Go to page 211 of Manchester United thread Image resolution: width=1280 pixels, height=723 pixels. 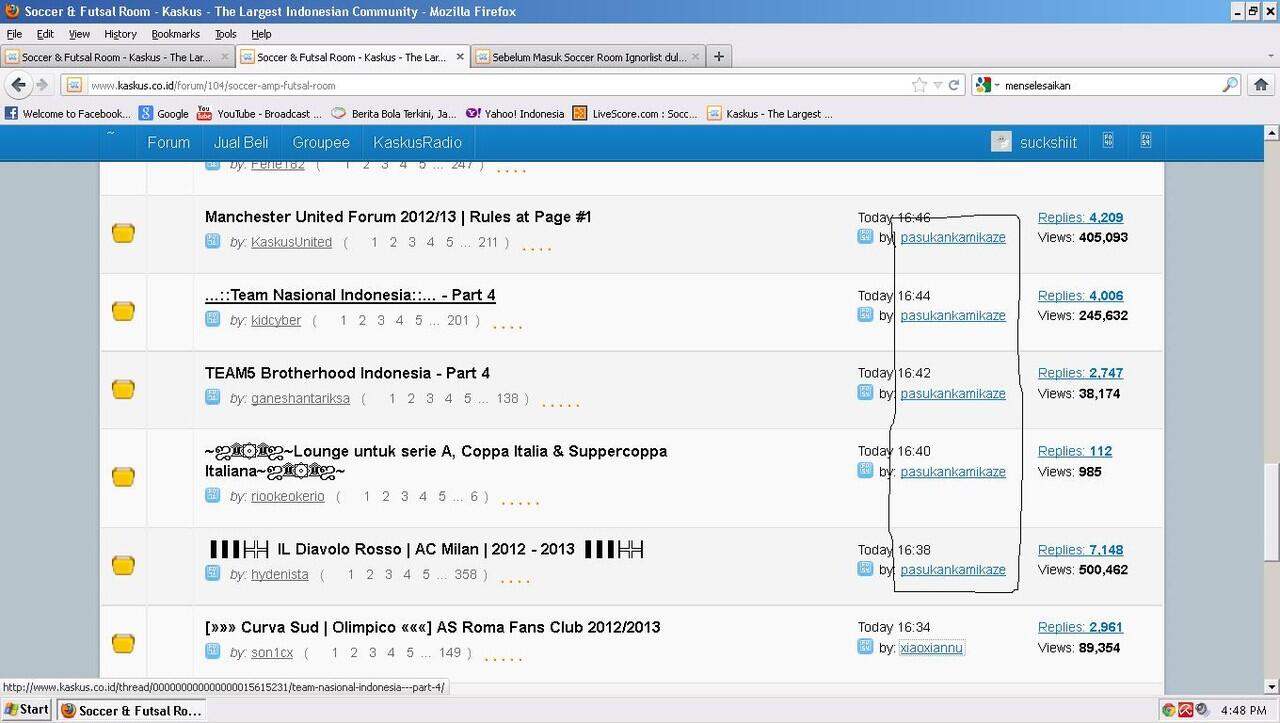coord(488,242)
